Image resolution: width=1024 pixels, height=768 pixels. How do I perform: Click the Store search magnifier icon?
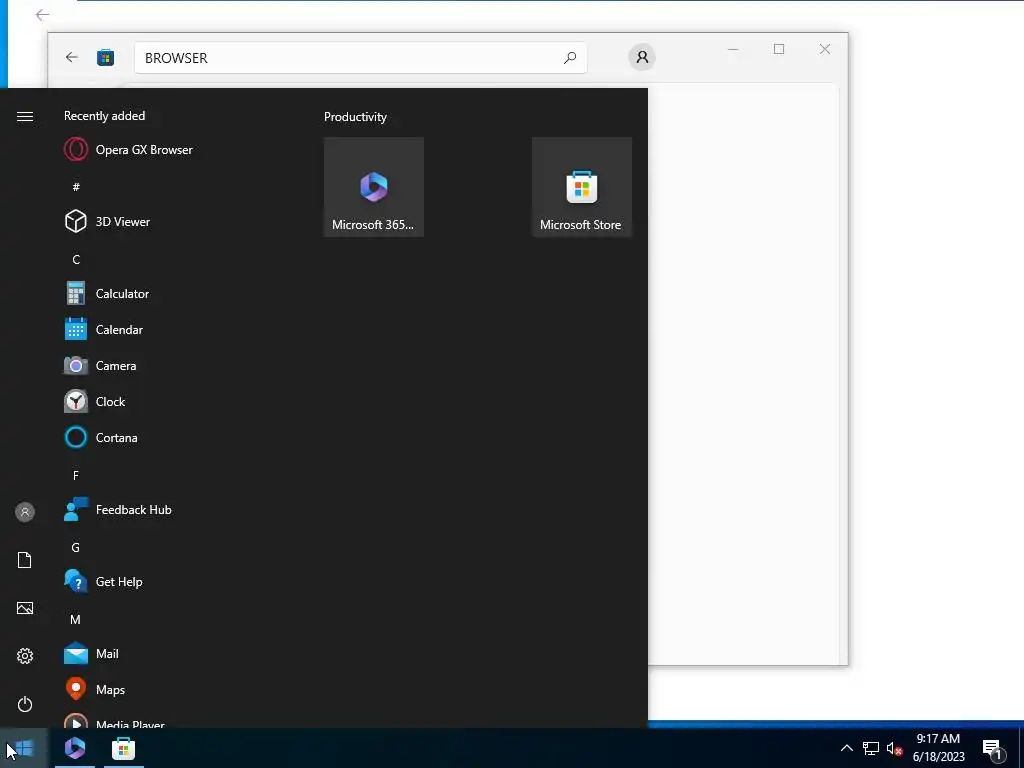pyautogui.click(x=570, y=58)
